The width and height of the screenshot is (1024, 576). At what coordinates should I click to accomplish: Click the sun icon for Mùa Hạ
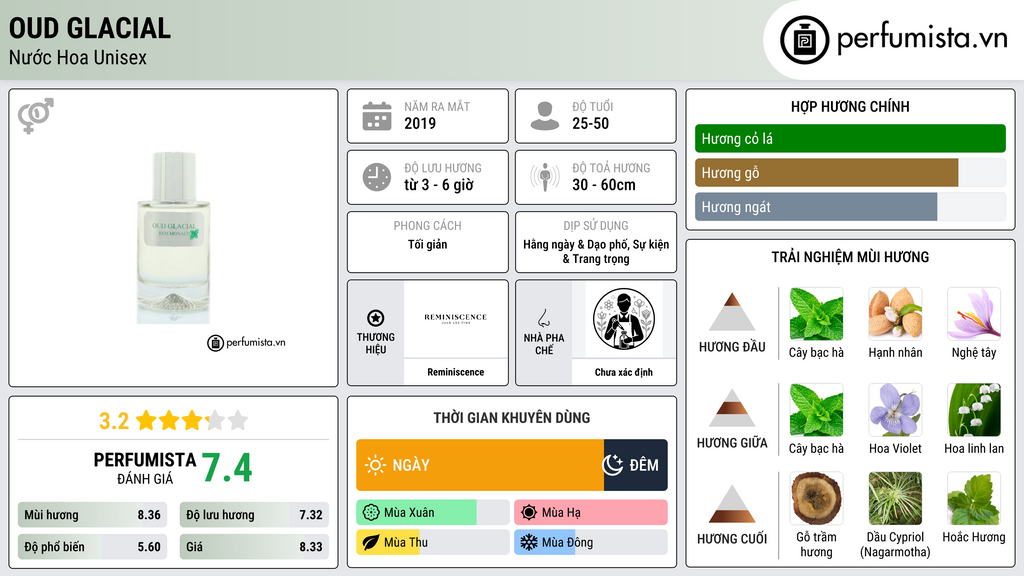(x=529, y=513)
